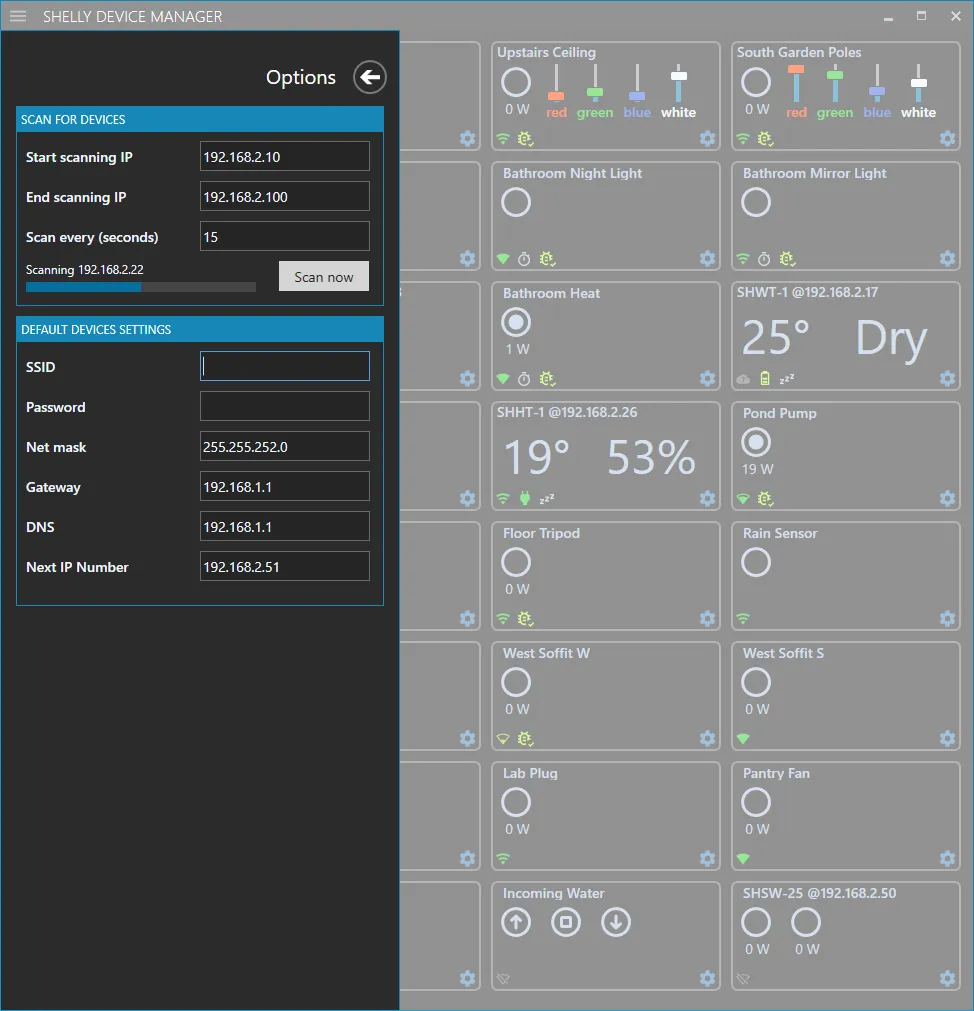Open Bathroom Mirror Light settings gear
This screenshot has width=974, height=1011.
tap(947, 259)
